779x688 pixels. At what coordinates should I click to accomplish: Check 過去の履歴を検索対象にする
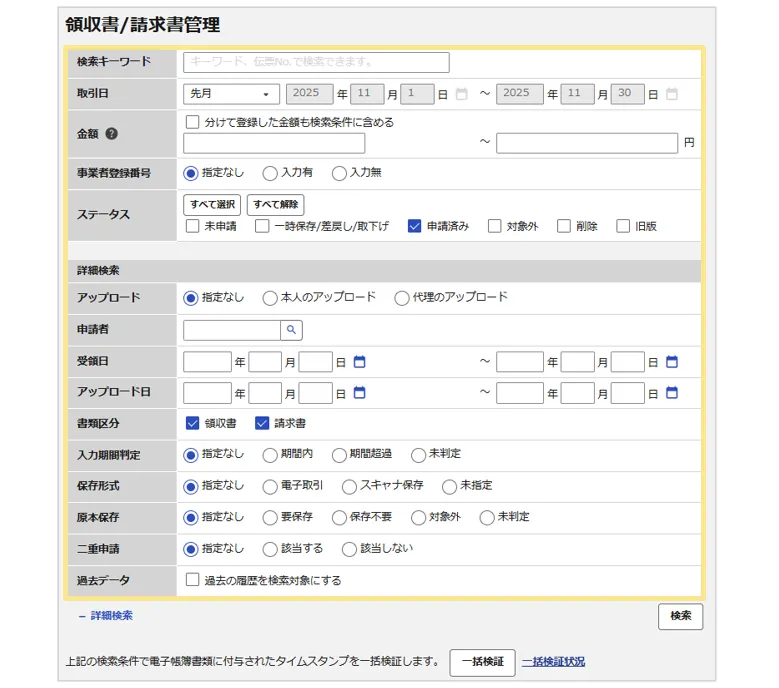pos(193,580)
